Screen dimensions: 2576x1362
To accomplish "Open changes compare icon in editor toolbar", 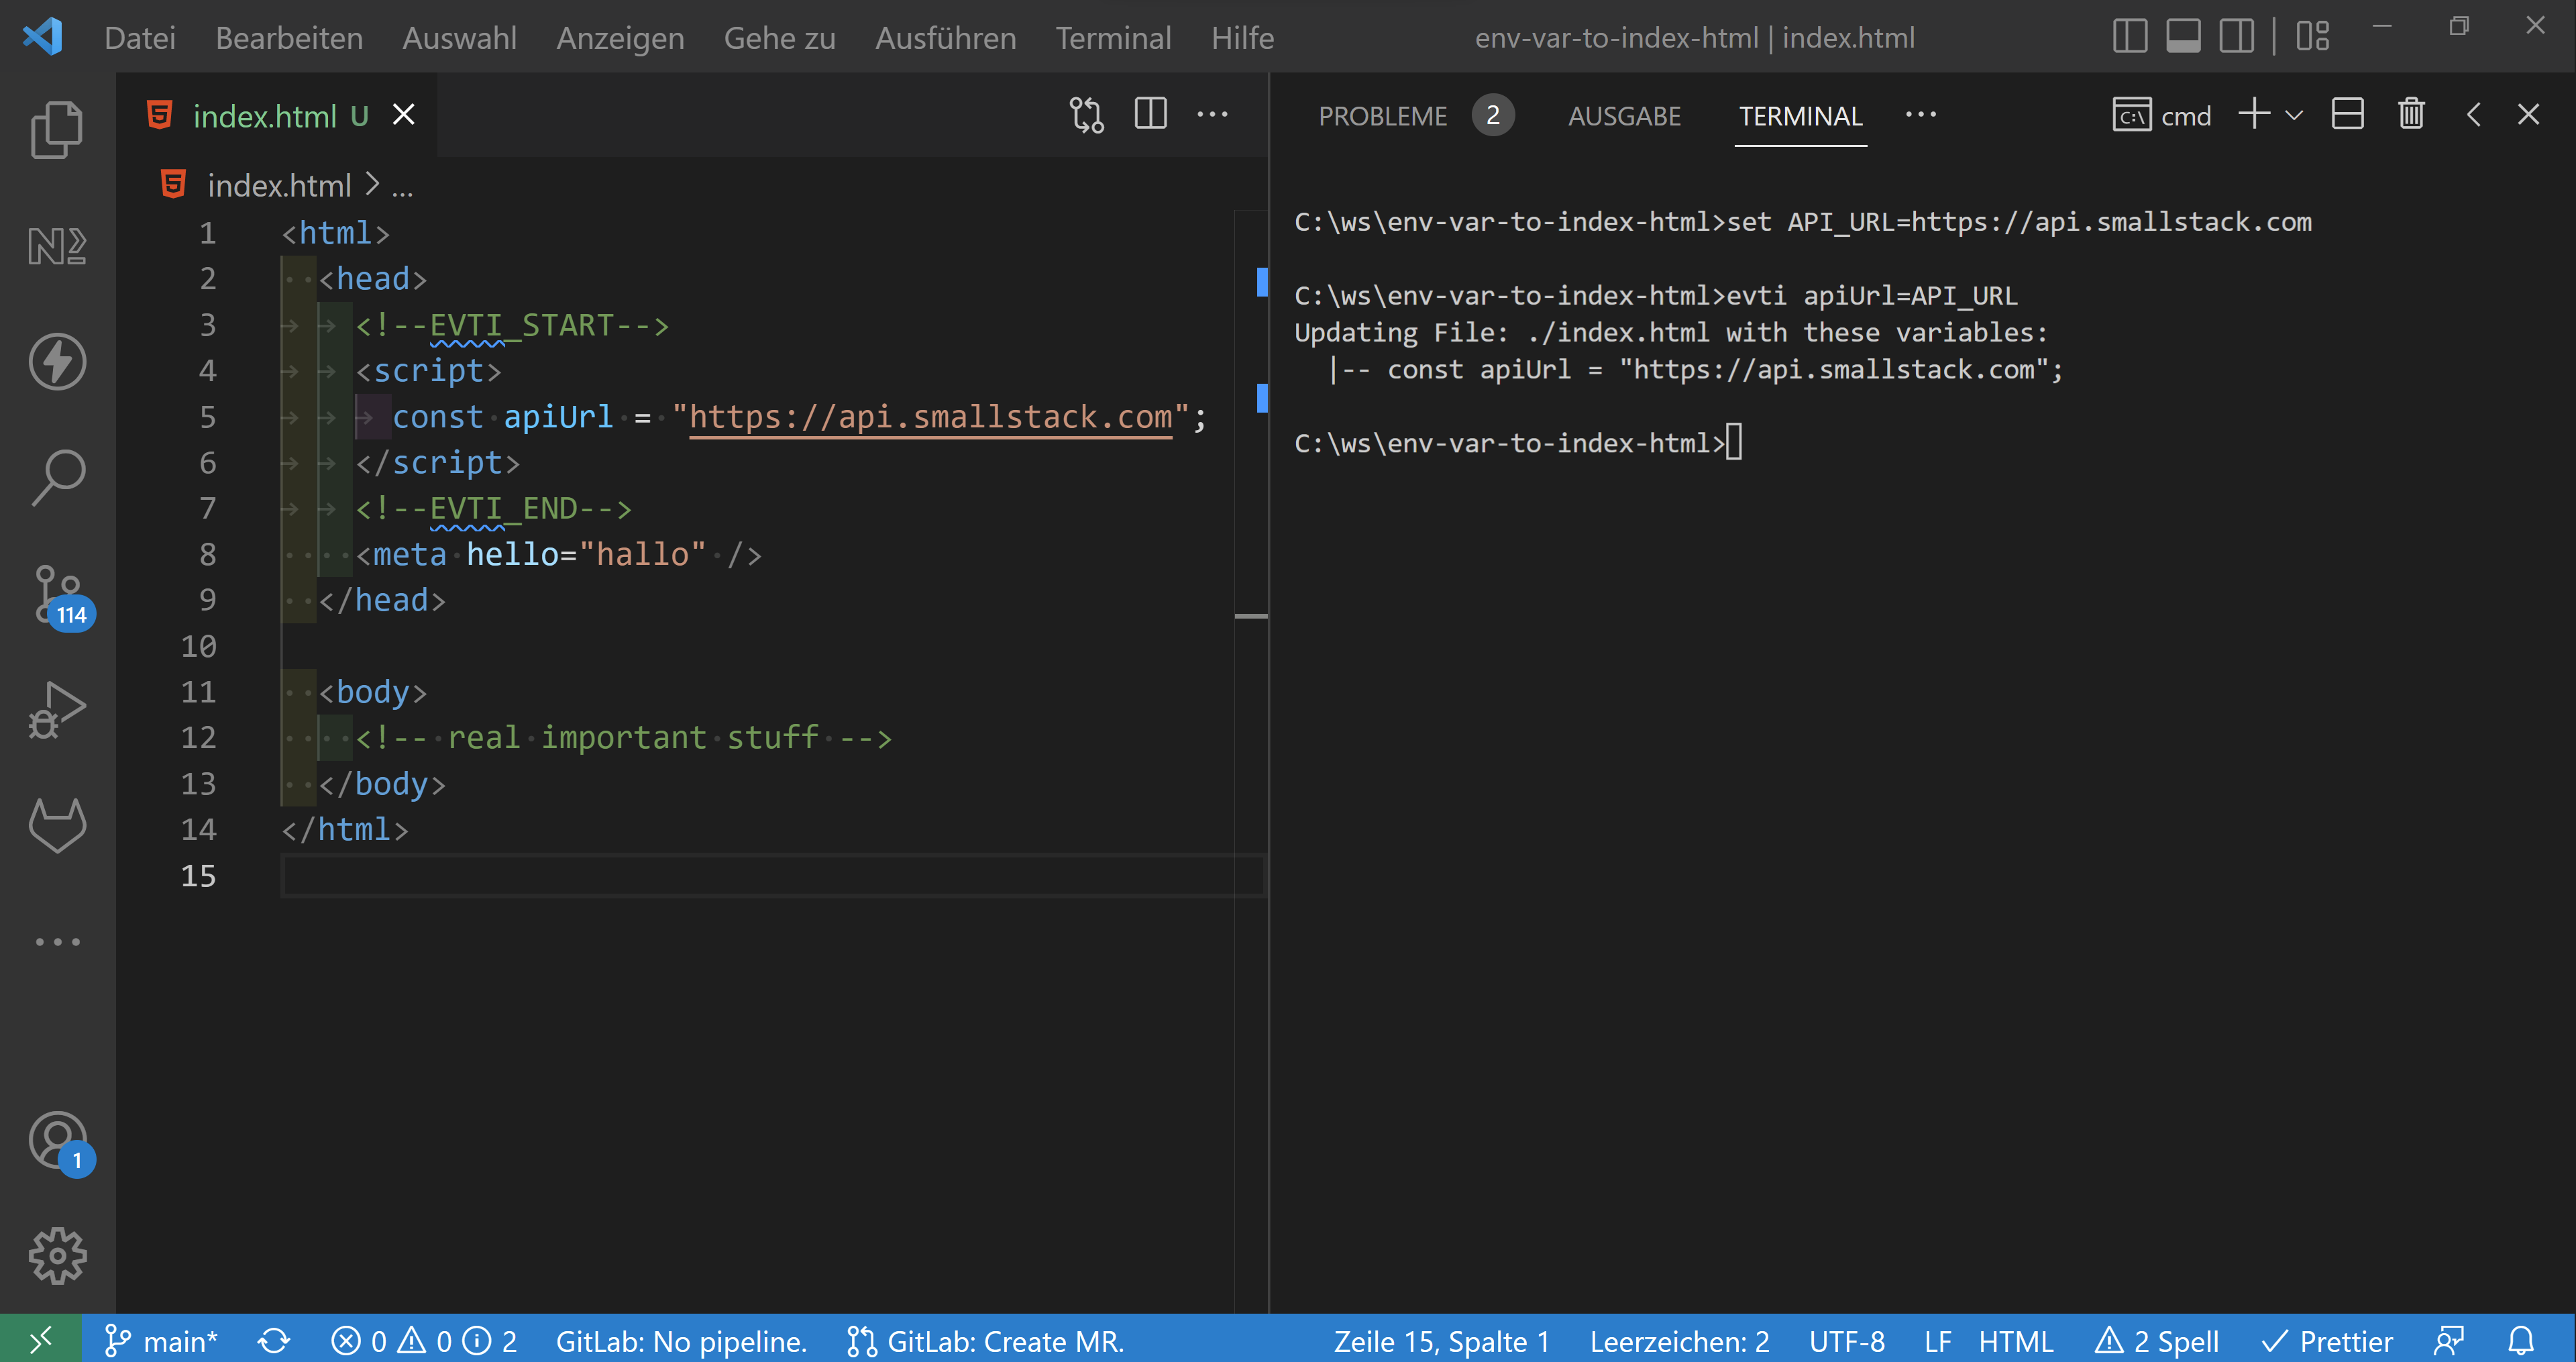I will point(1087,114).
